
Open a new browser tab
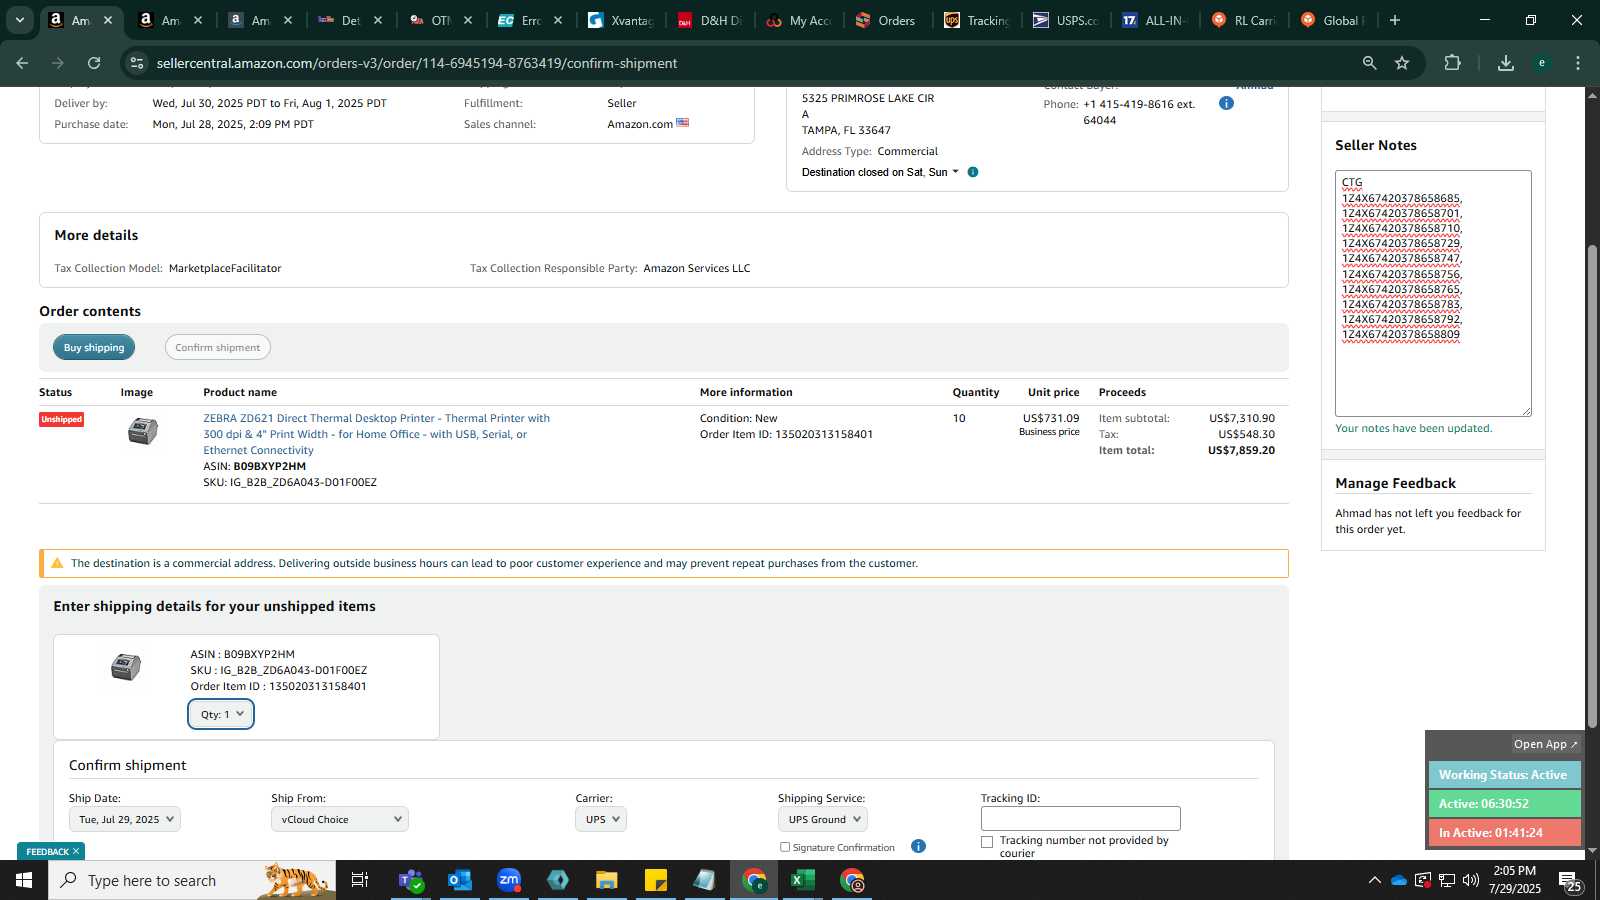1395,20
